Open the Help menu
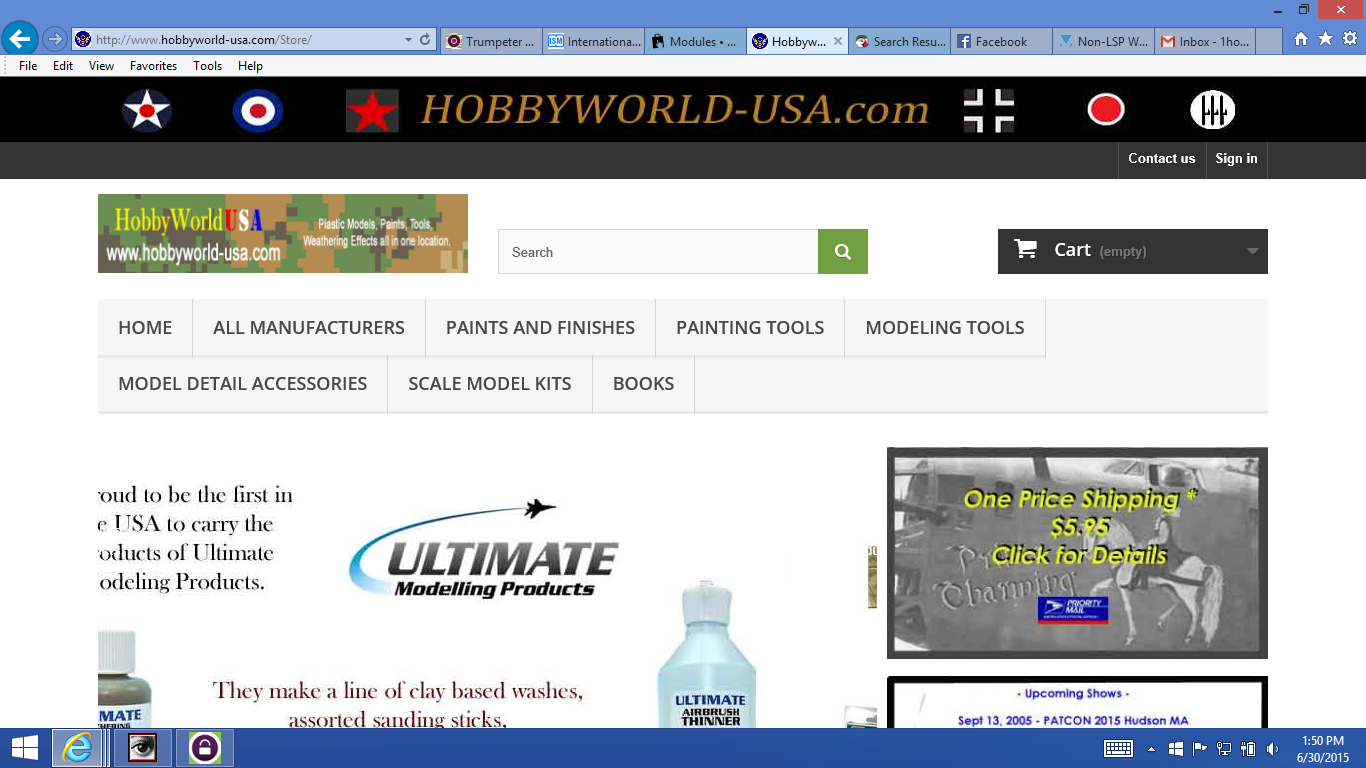This screenshot has width=1366, height=768. click(x=250, y=66)
